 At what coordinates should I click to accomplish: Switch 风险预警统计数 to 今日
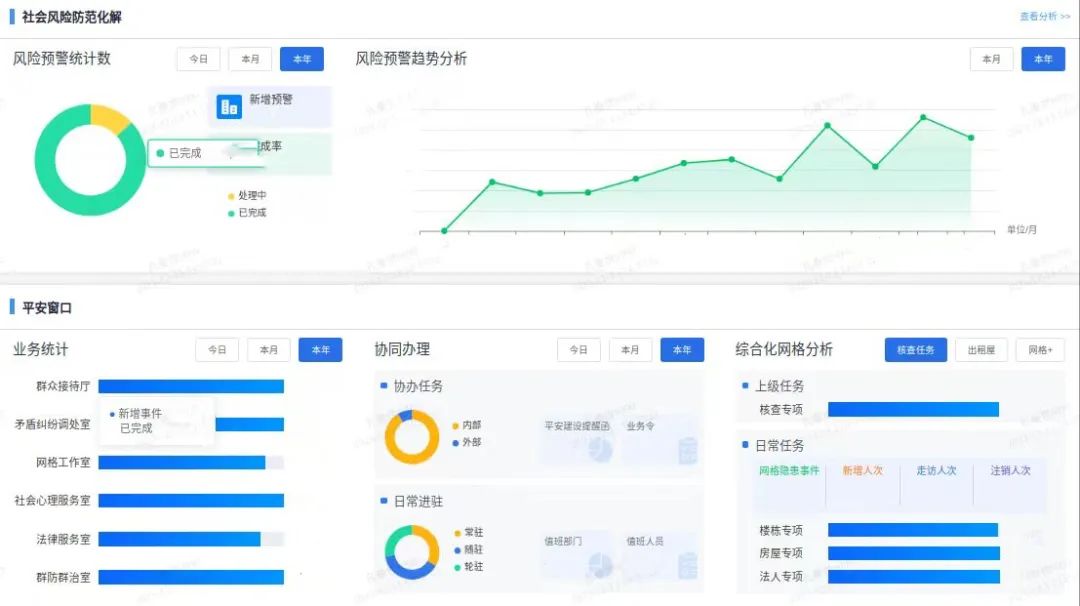198,59
